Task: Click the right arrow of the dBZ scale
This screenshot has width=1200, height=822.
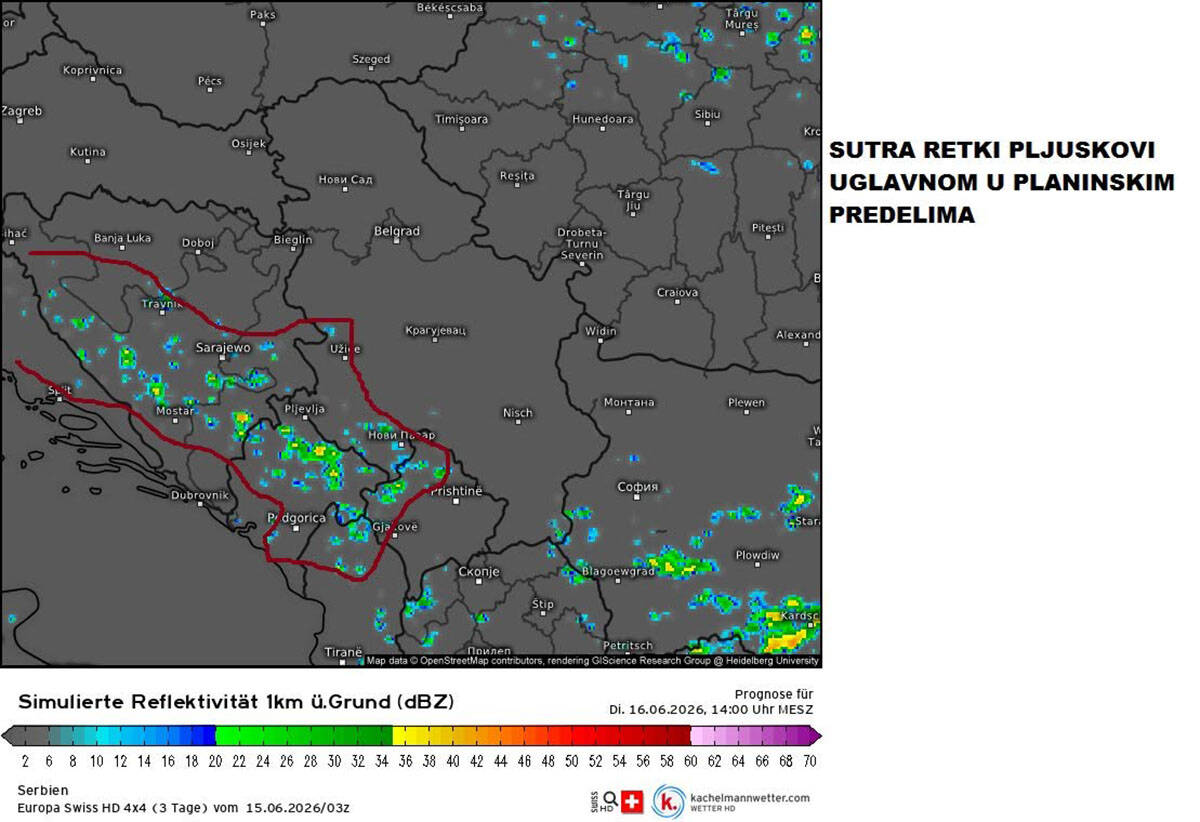Action: pyautogui.click(x=814, y=736)
